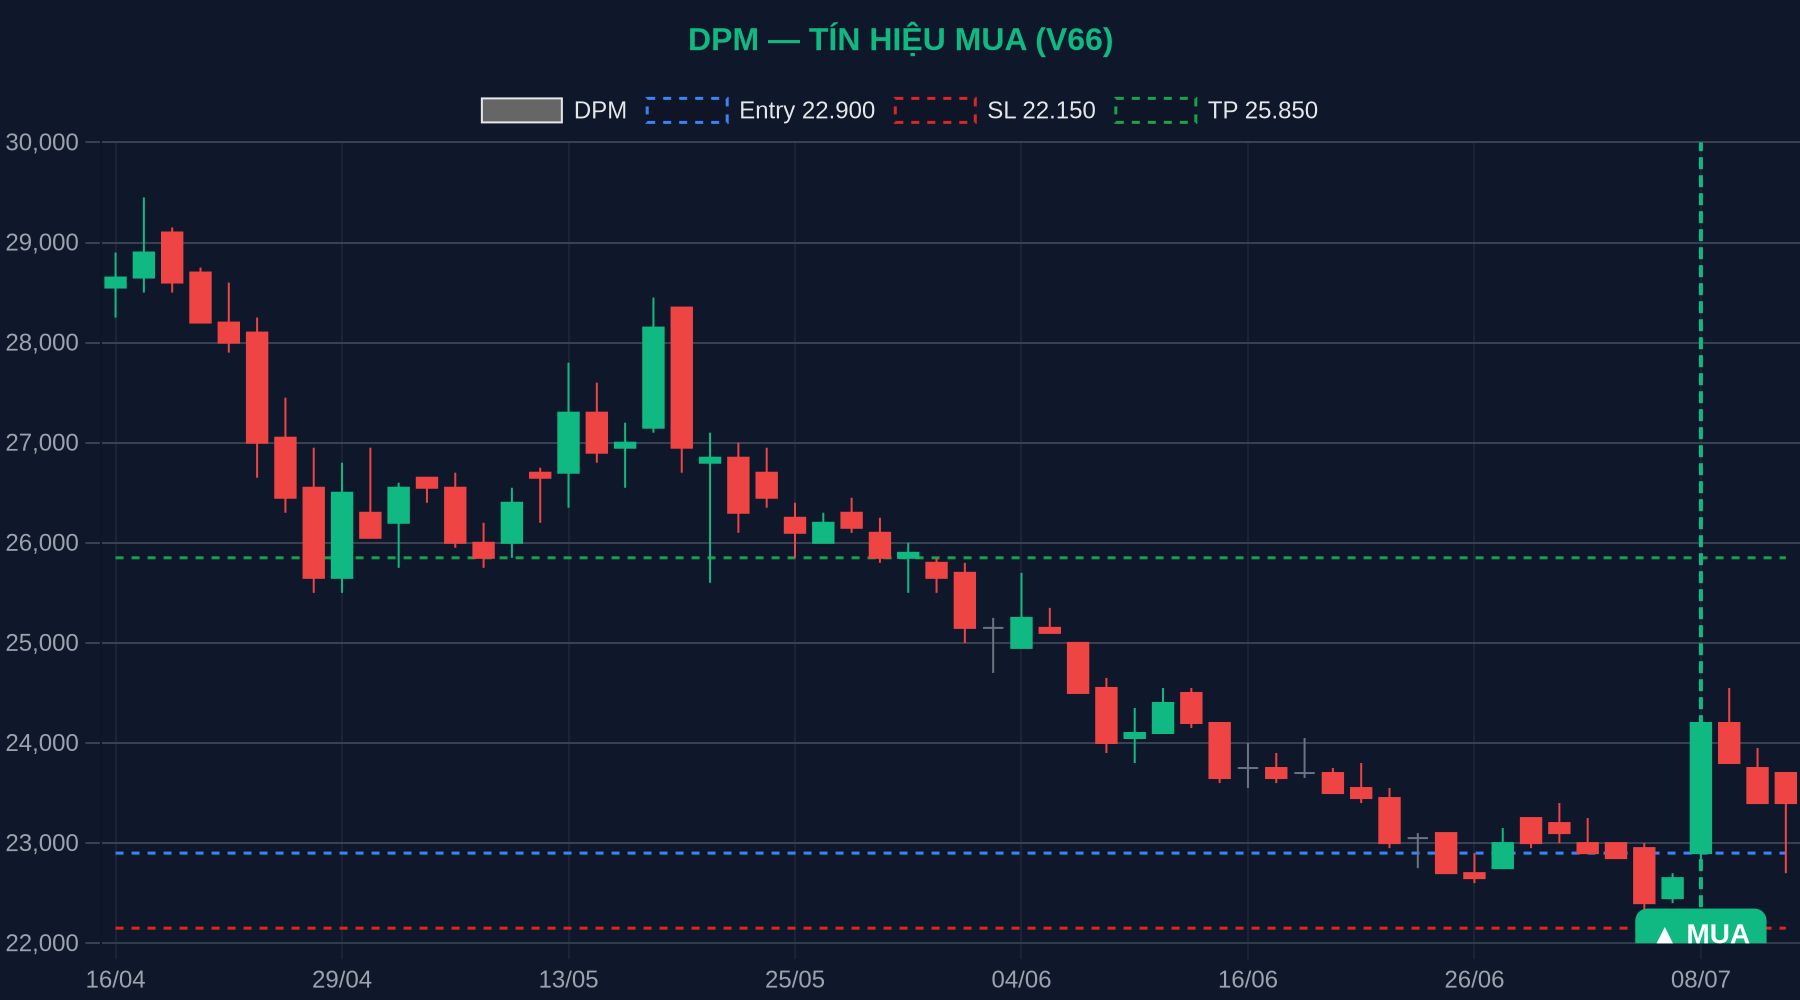This screenshot has height=1000, width=1800.
Task: Click the green dashed TP legend swatch
Action: coord(1156,110)
